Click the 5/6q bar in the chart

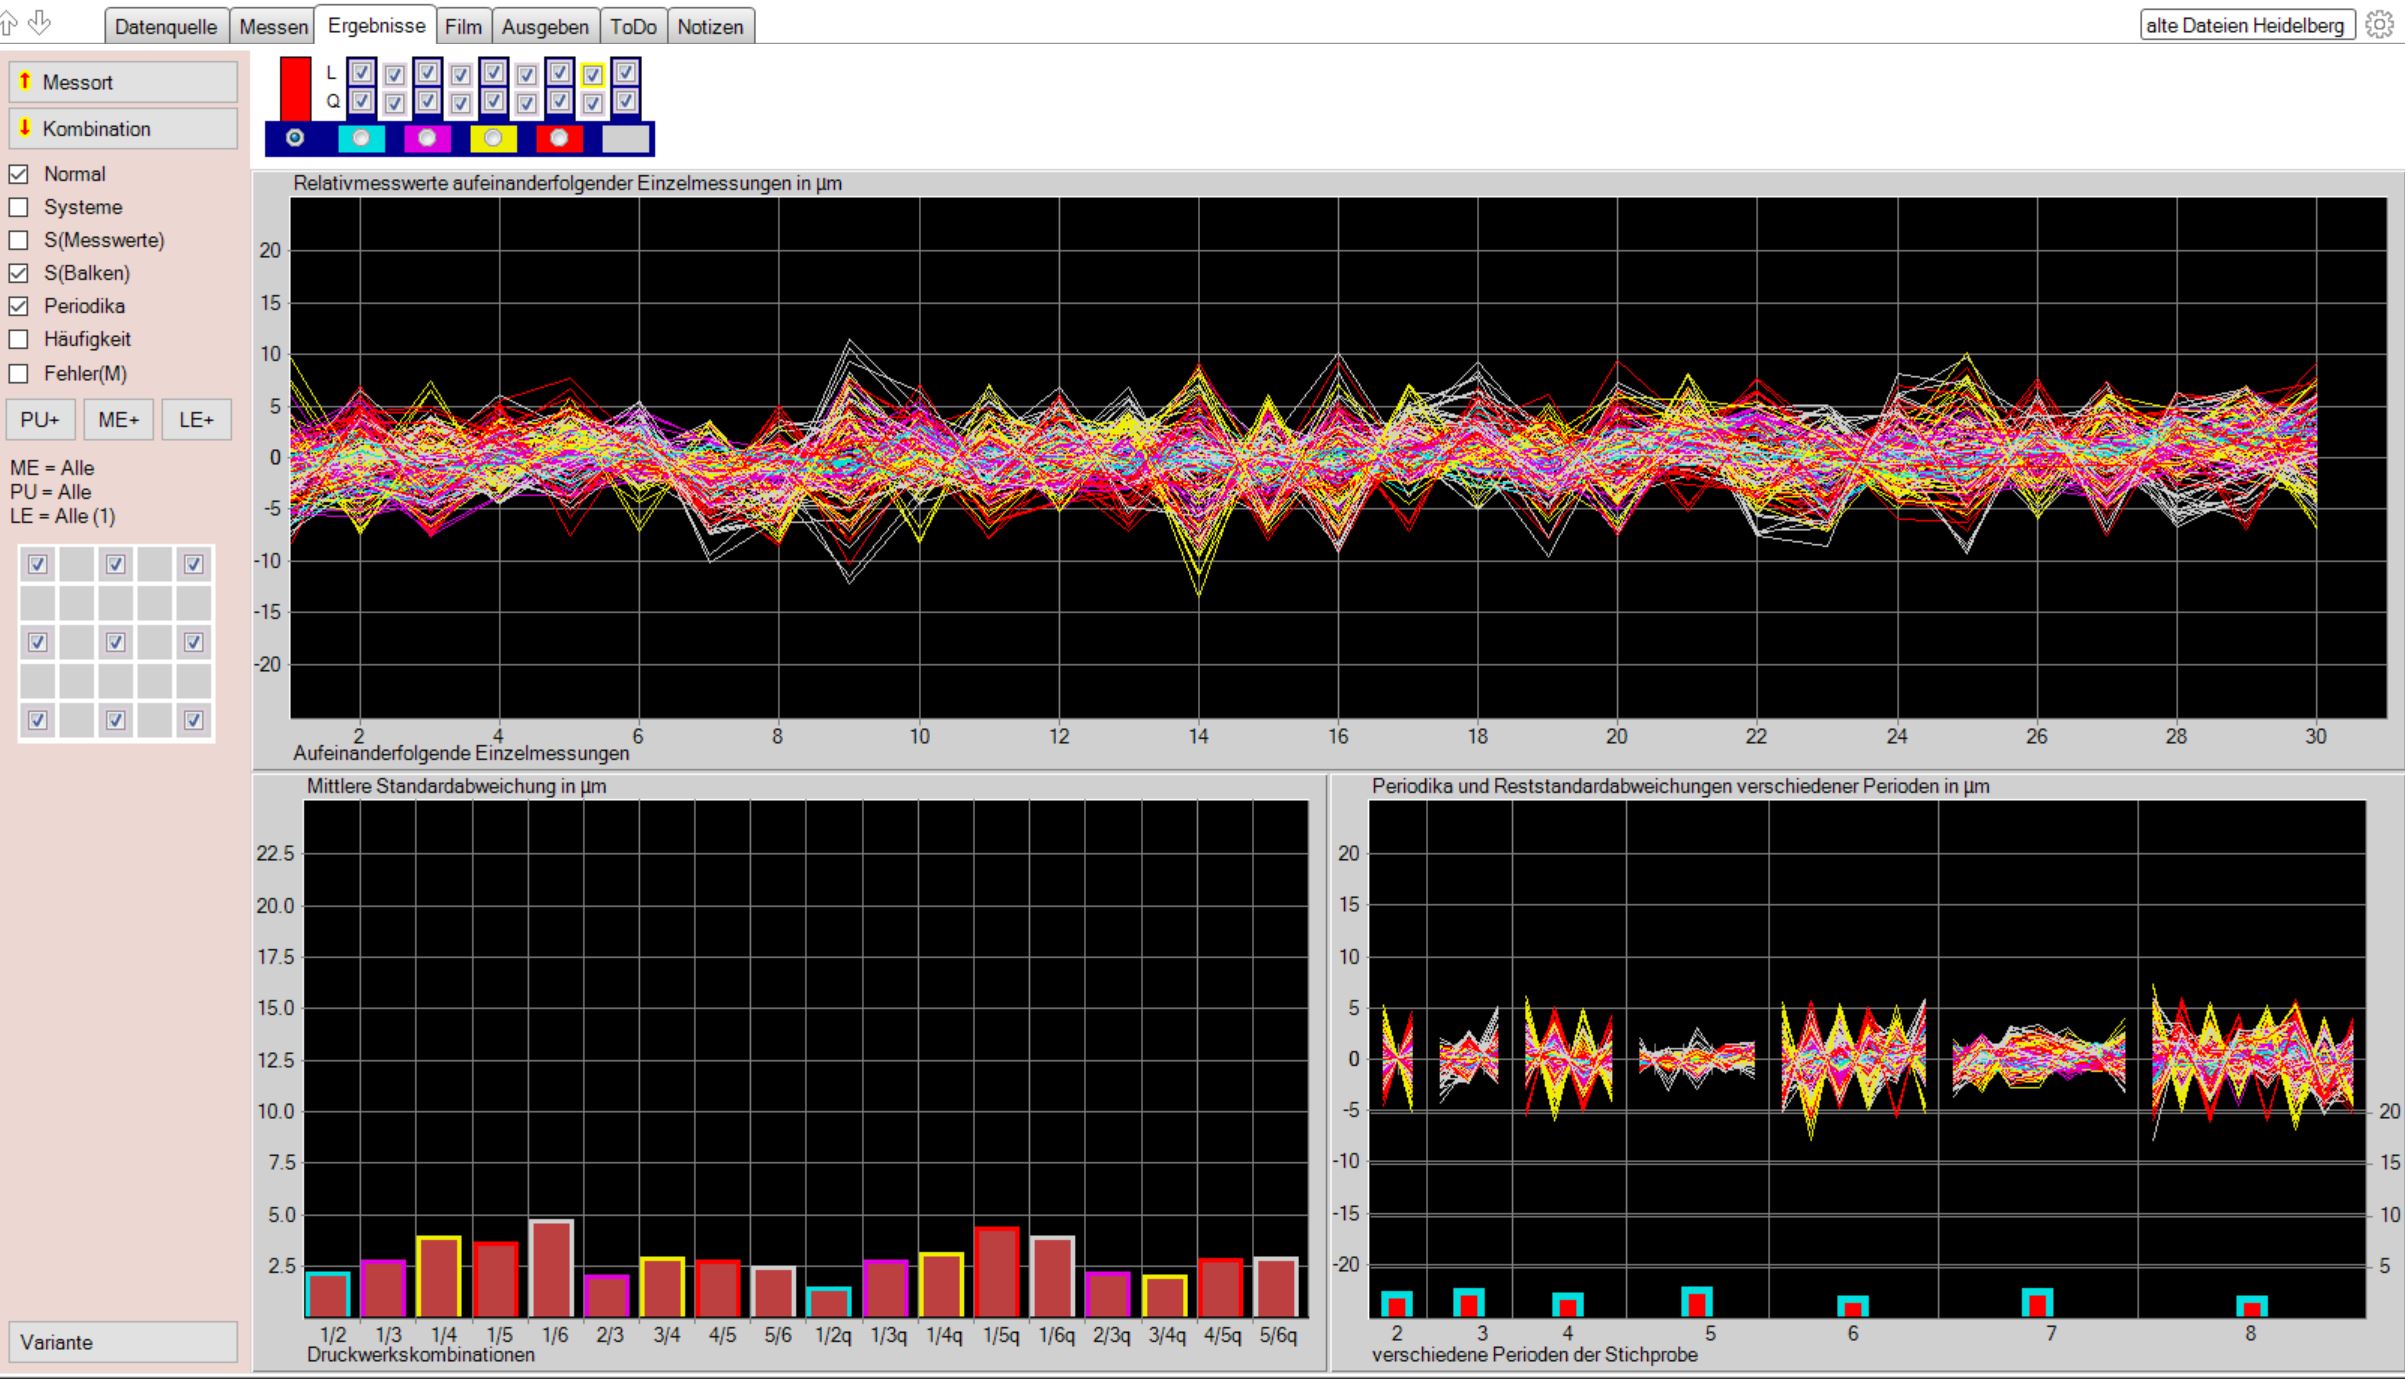point(1278,1287)
